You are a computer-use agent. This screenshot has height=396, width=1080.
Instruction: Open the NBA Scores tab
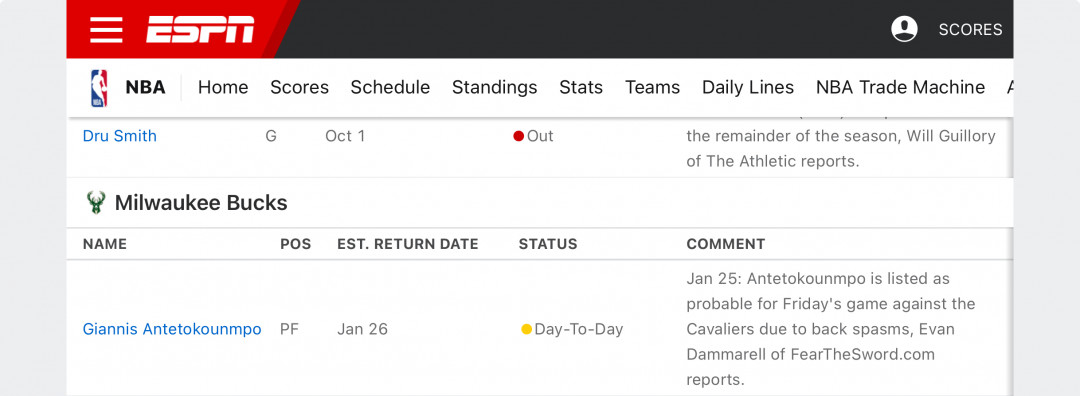coord(300,87)
